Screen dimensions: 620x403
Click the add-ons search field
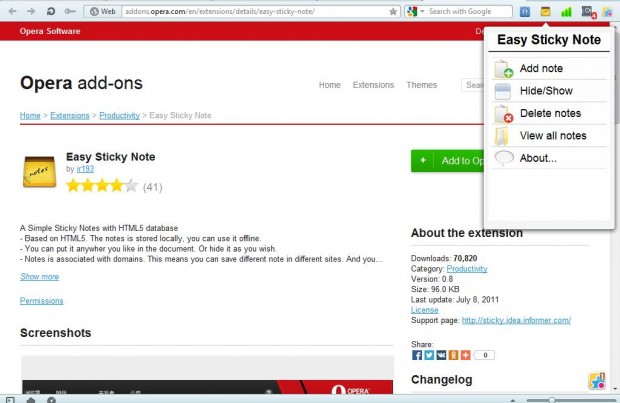473,85
